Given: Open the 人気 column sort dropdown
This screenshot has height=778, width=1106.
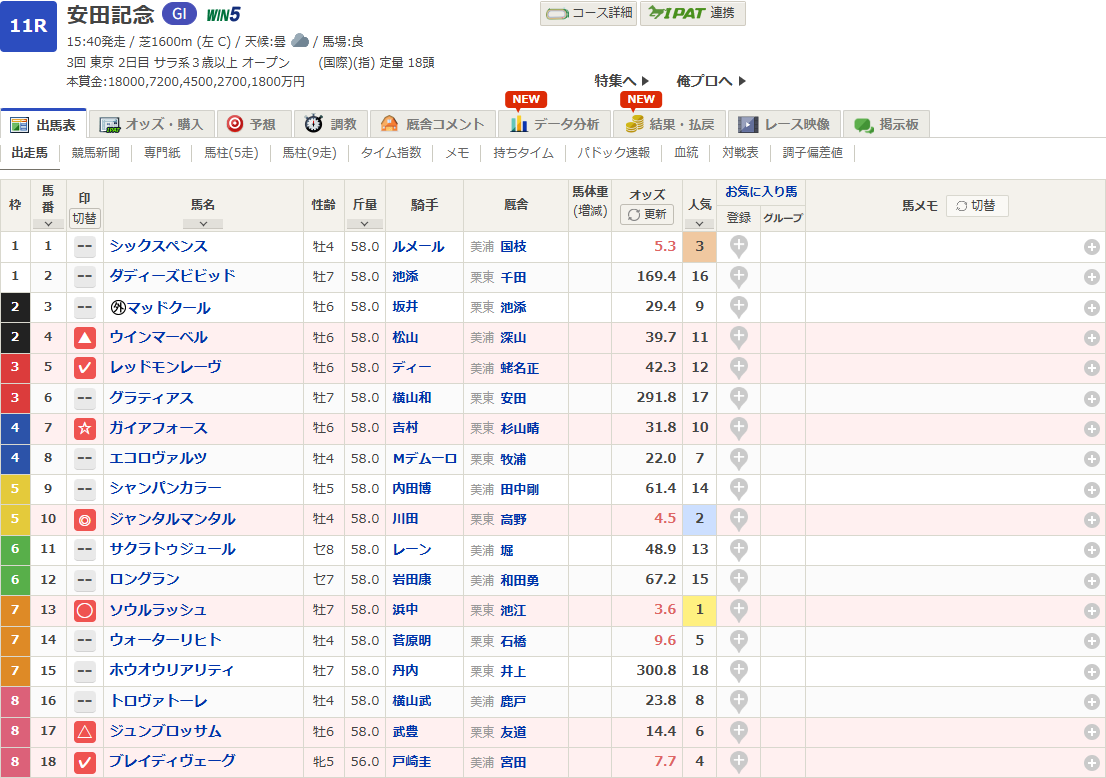Looking at the screenshot, I should click(698, 224).
